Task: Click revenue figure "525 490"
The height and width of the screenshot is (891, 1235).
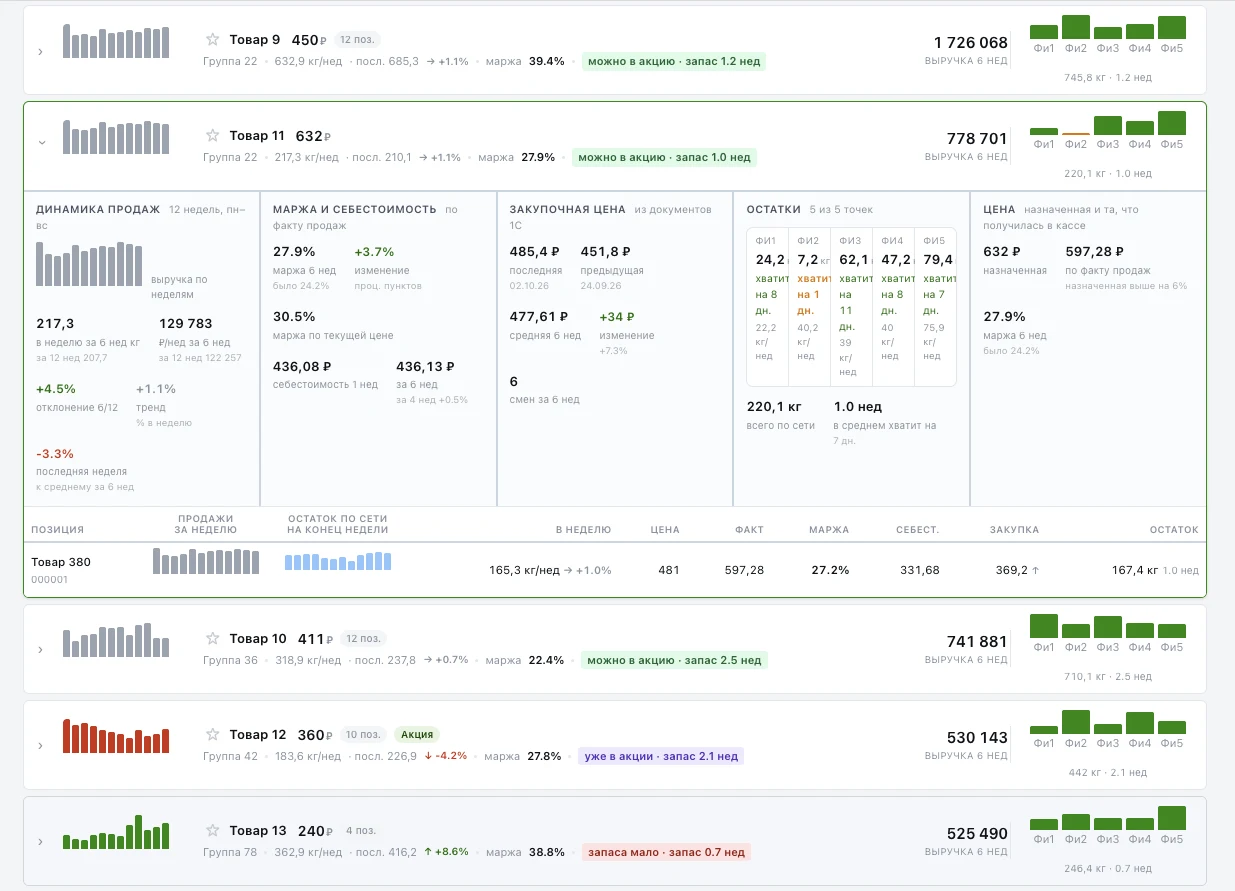Action: [x=977, y=834]
